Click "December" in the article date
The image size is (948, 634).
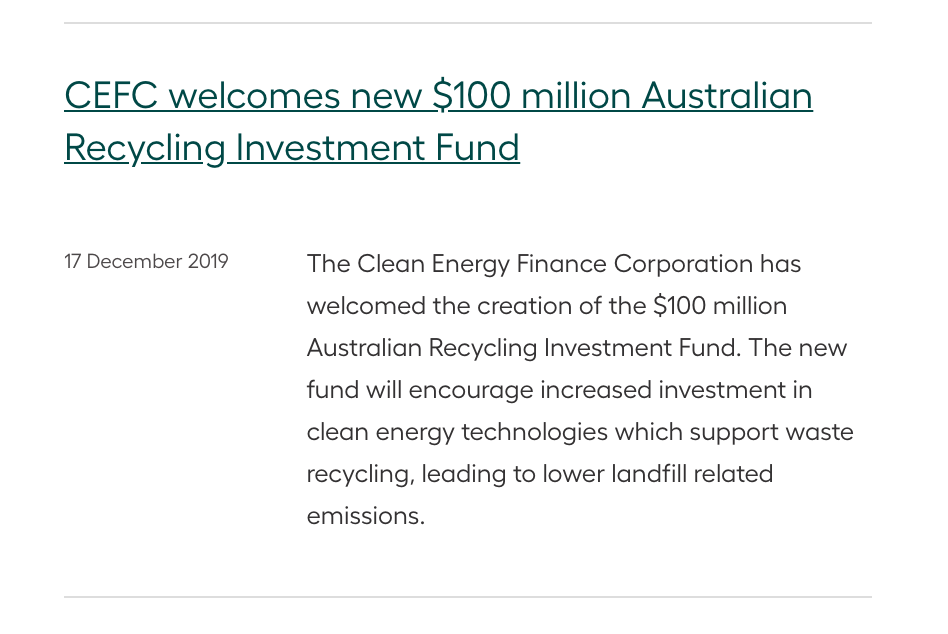135,262
